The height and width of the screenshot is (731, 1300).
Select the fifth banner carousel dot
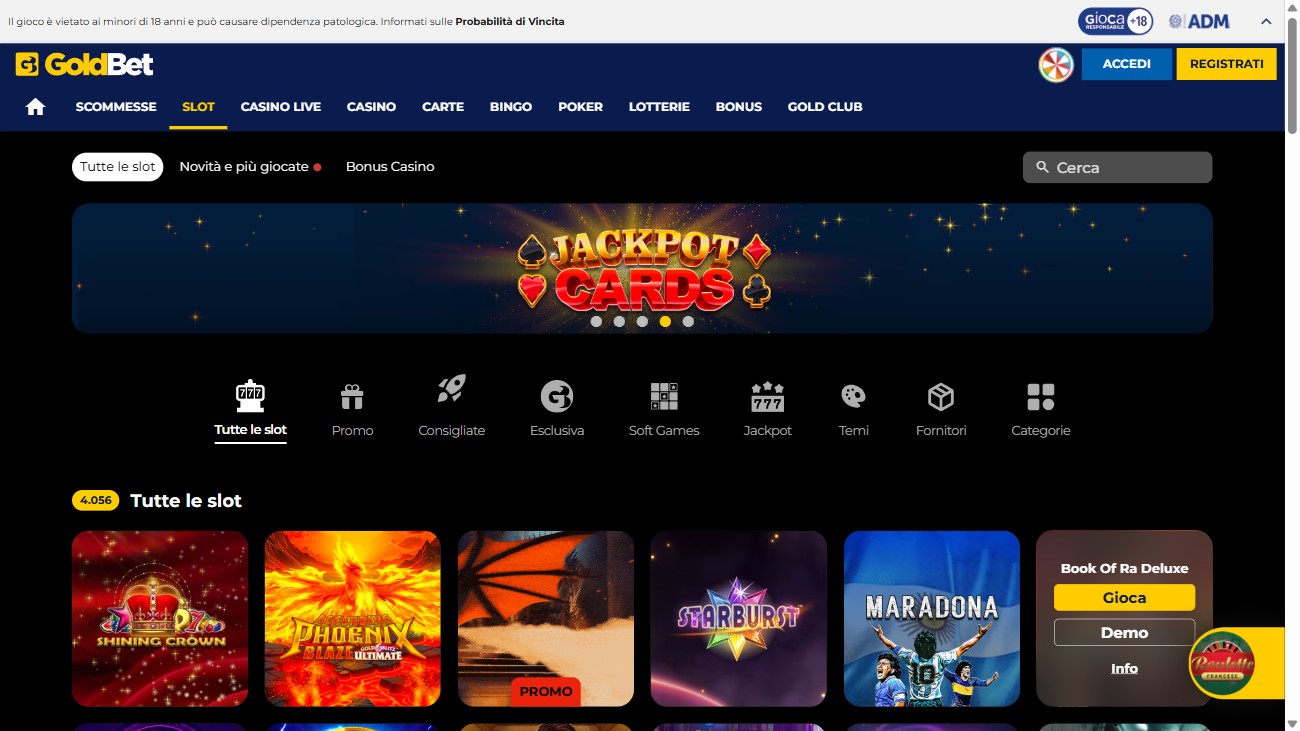pos(688,322)
